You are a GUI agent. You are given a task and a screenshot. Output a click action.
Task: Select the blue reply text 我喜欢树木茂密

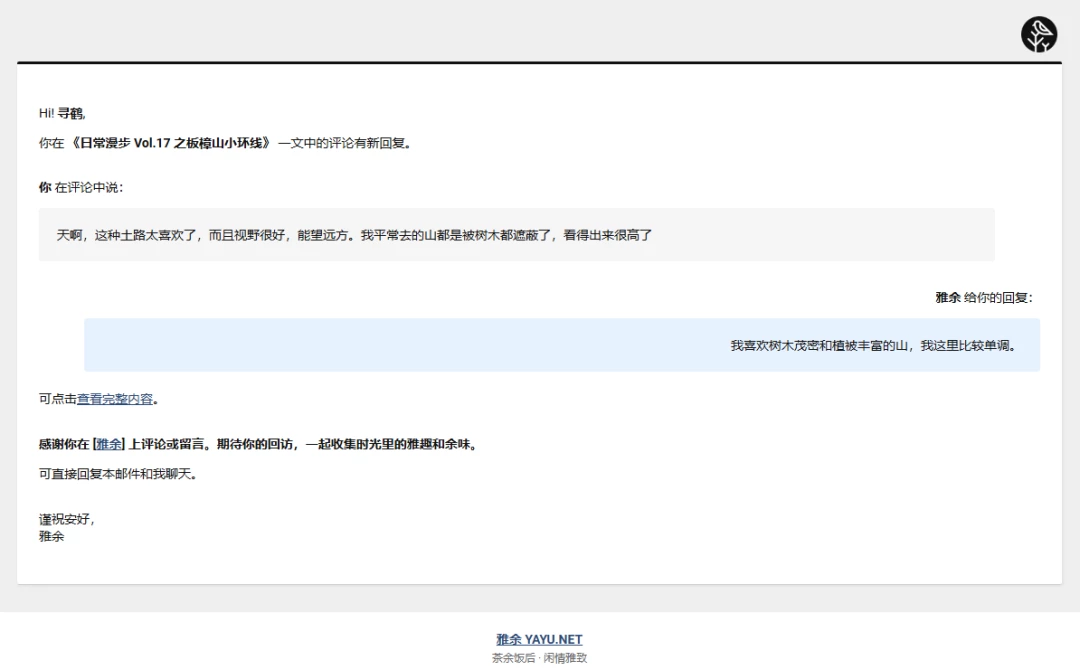pos(872,346)
